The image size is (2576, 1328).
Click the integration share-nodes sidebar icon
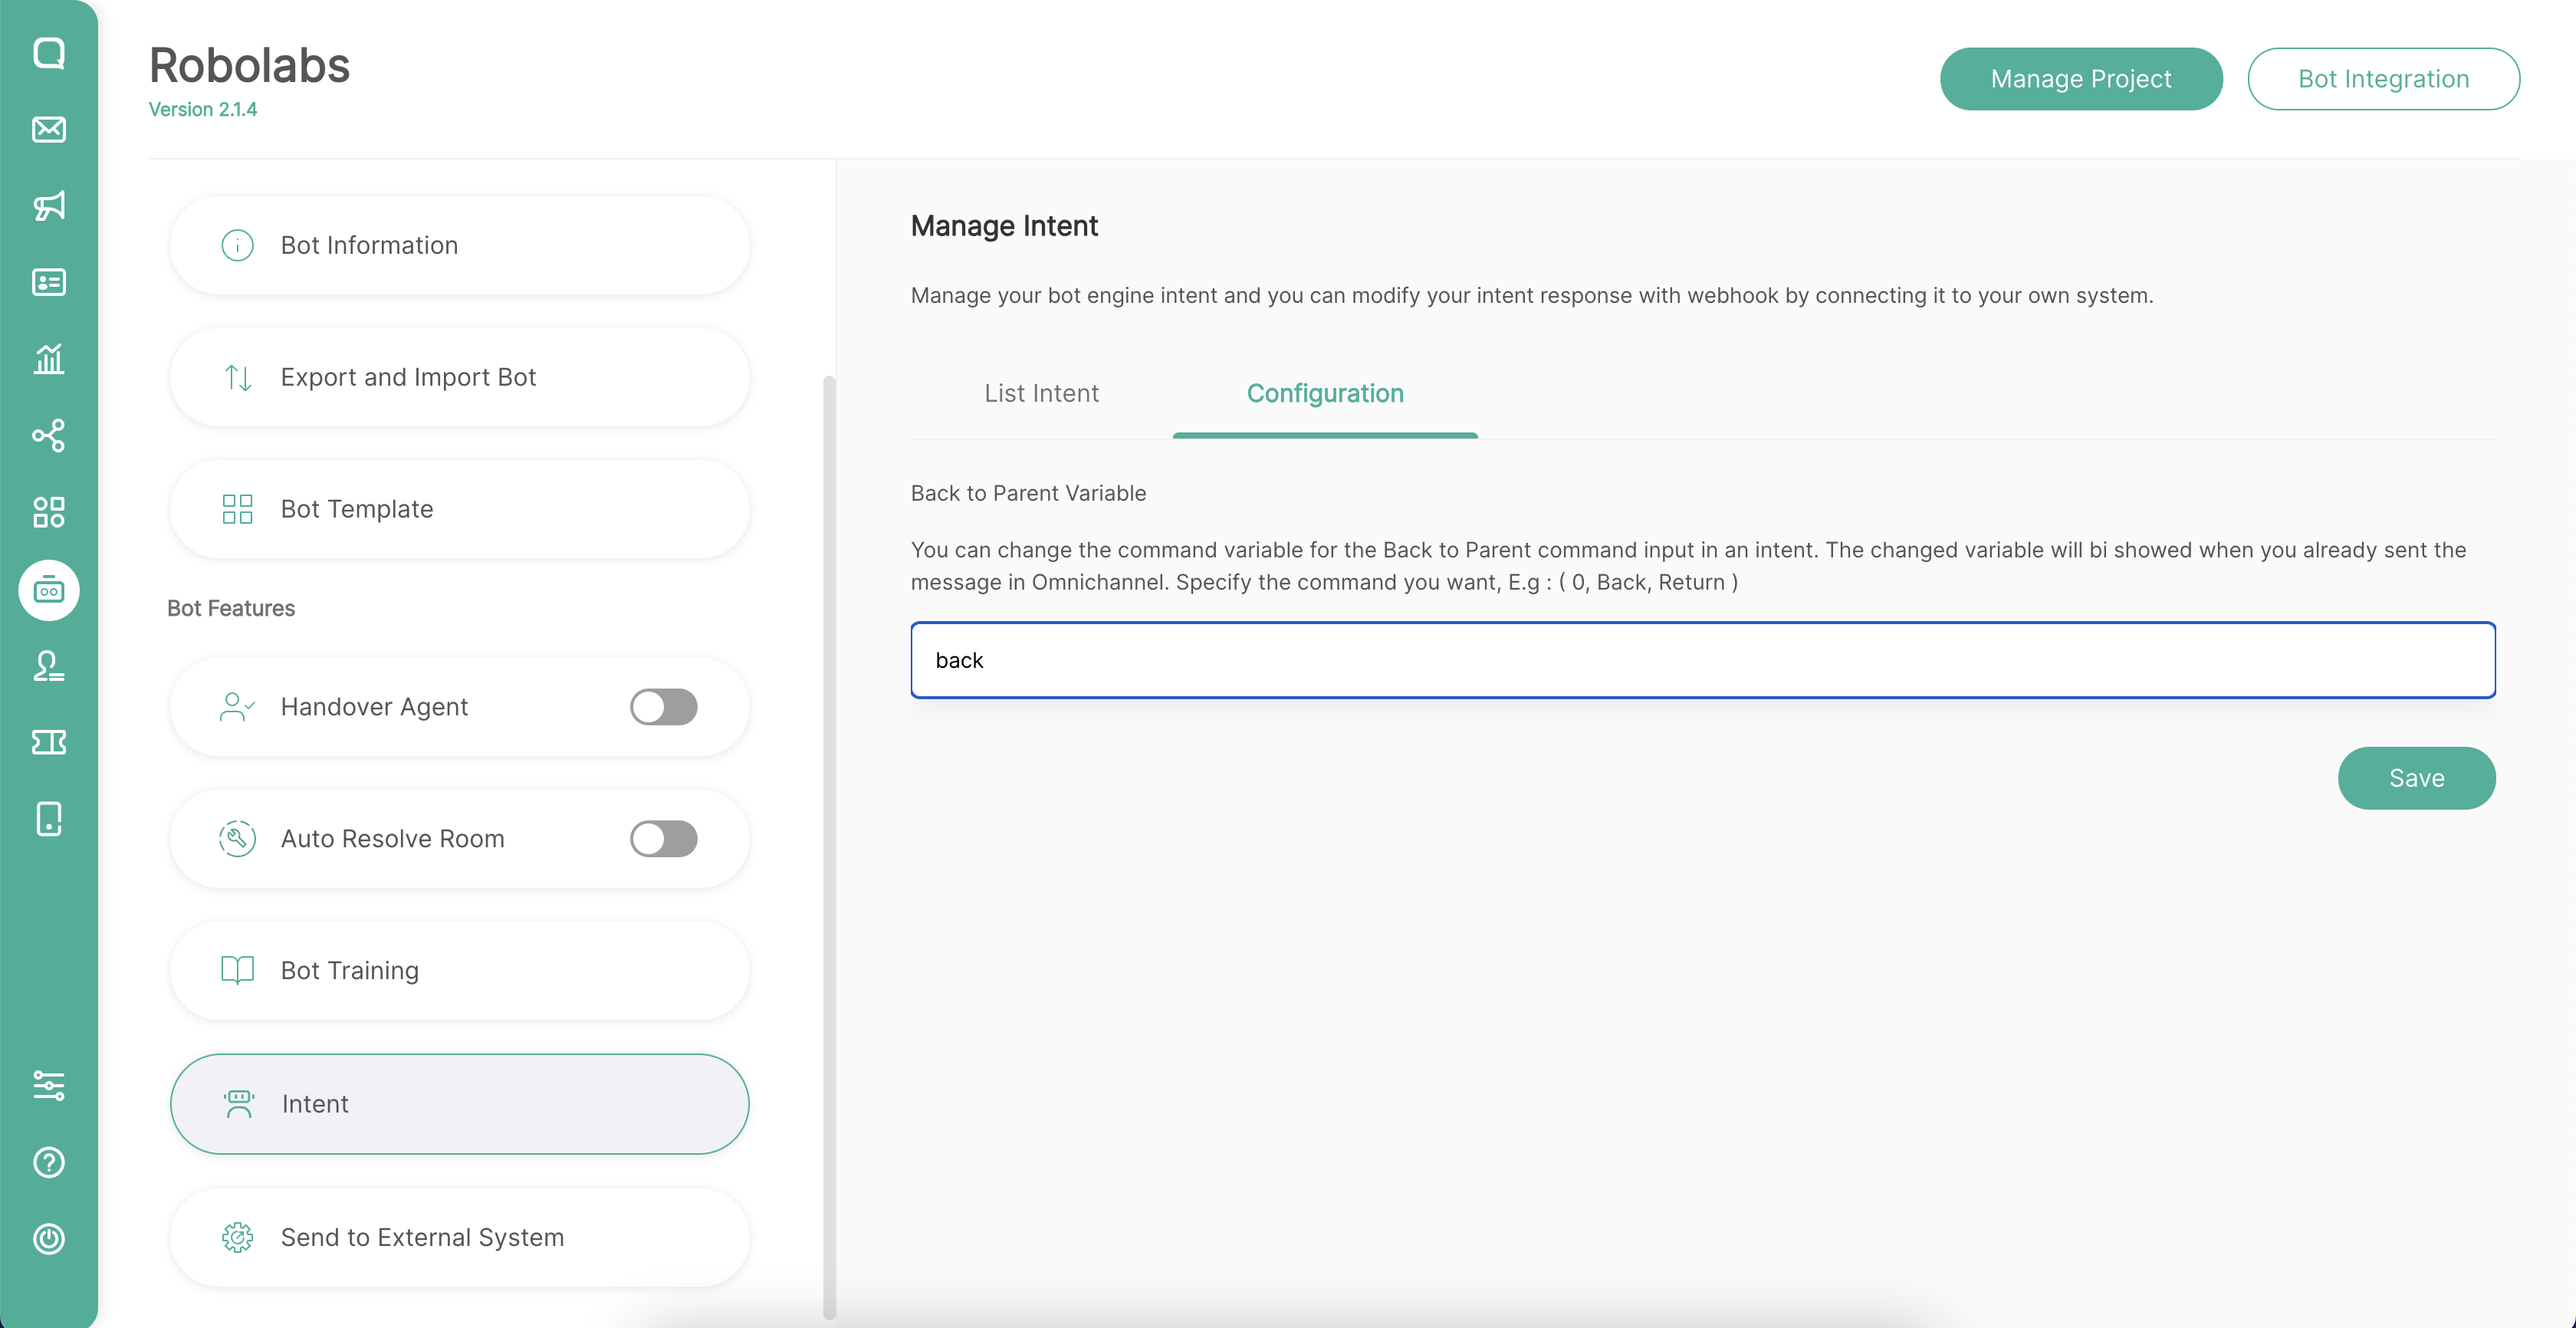point(49,436)
